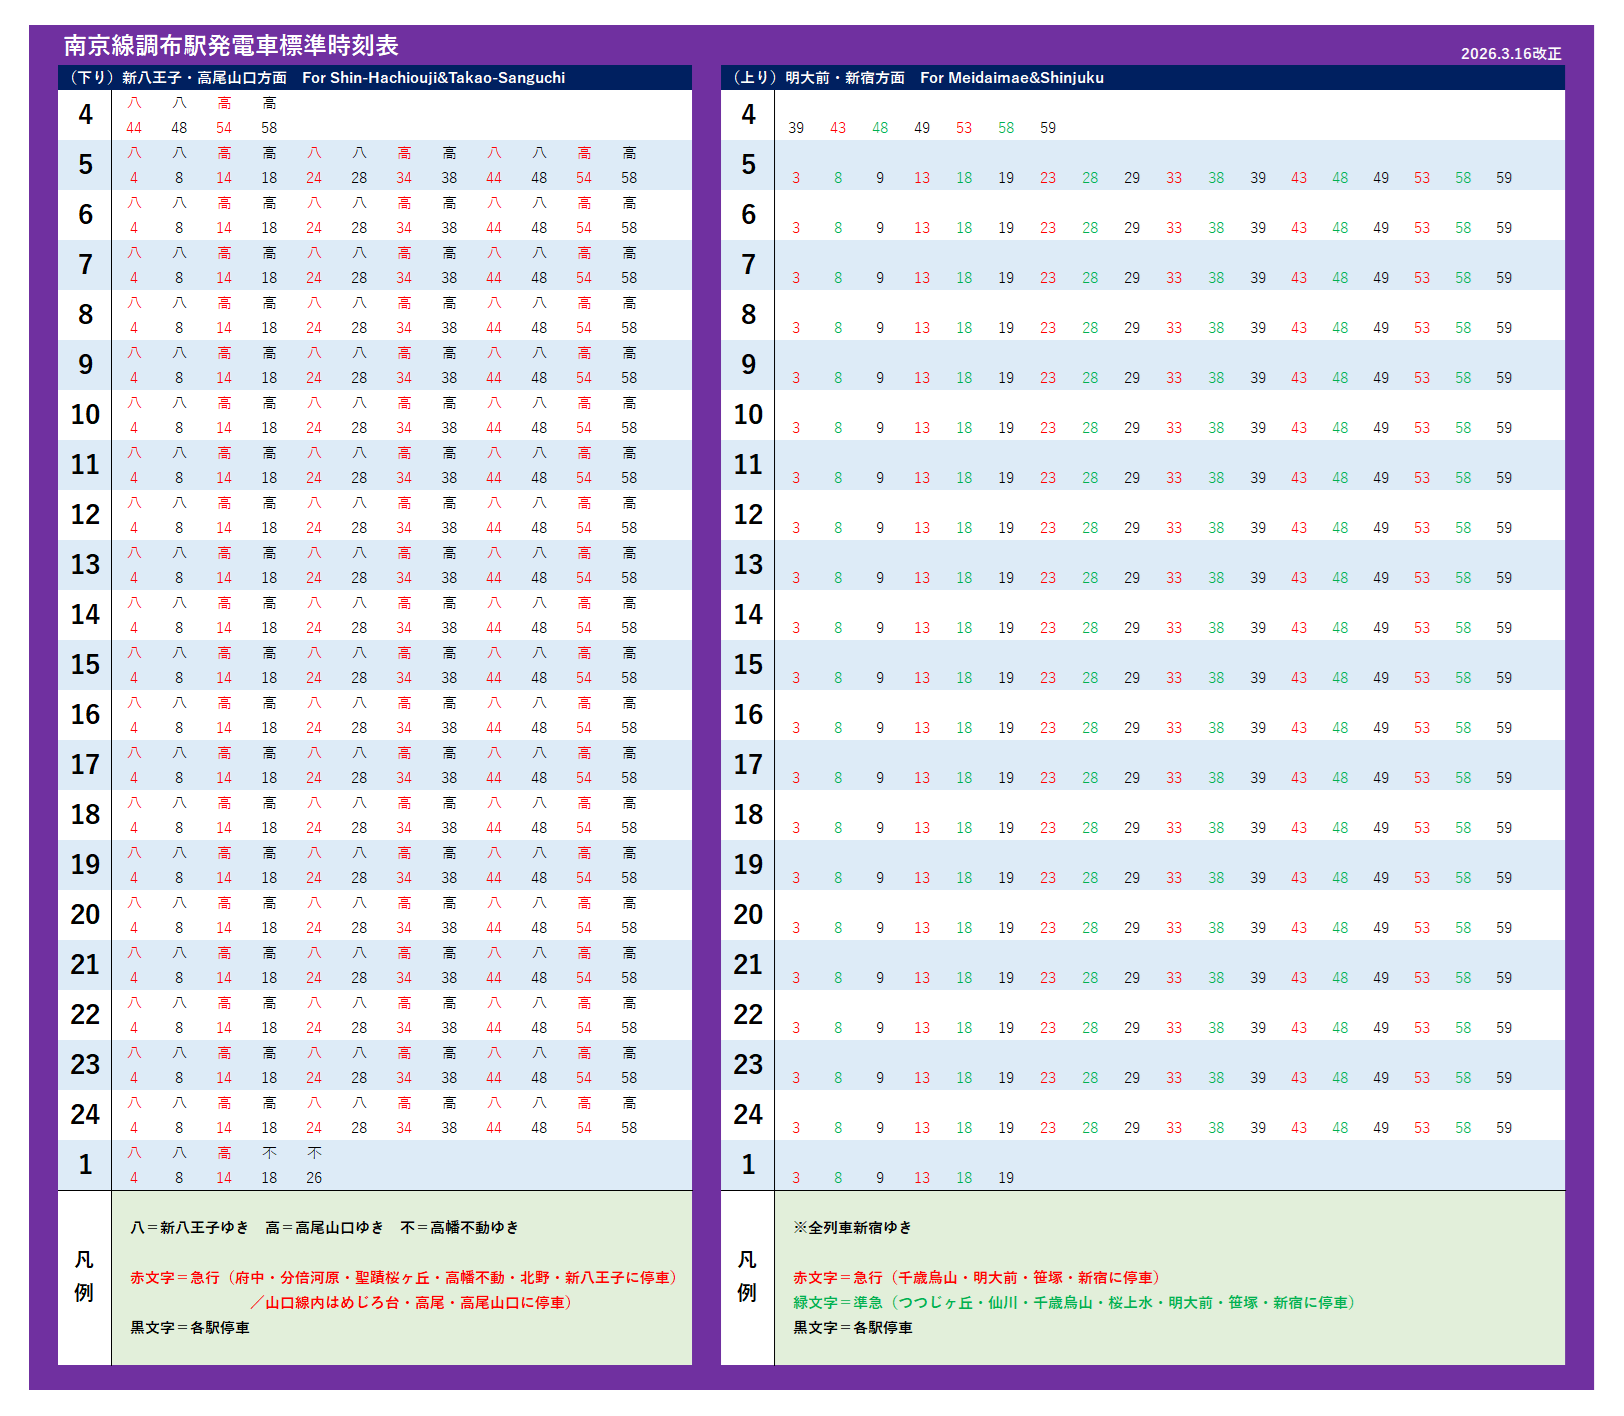The height and width of the screenshot is (1416, 1624).
Task: Click the 不 destination mark above minute 18
Action: [269, 1153]
